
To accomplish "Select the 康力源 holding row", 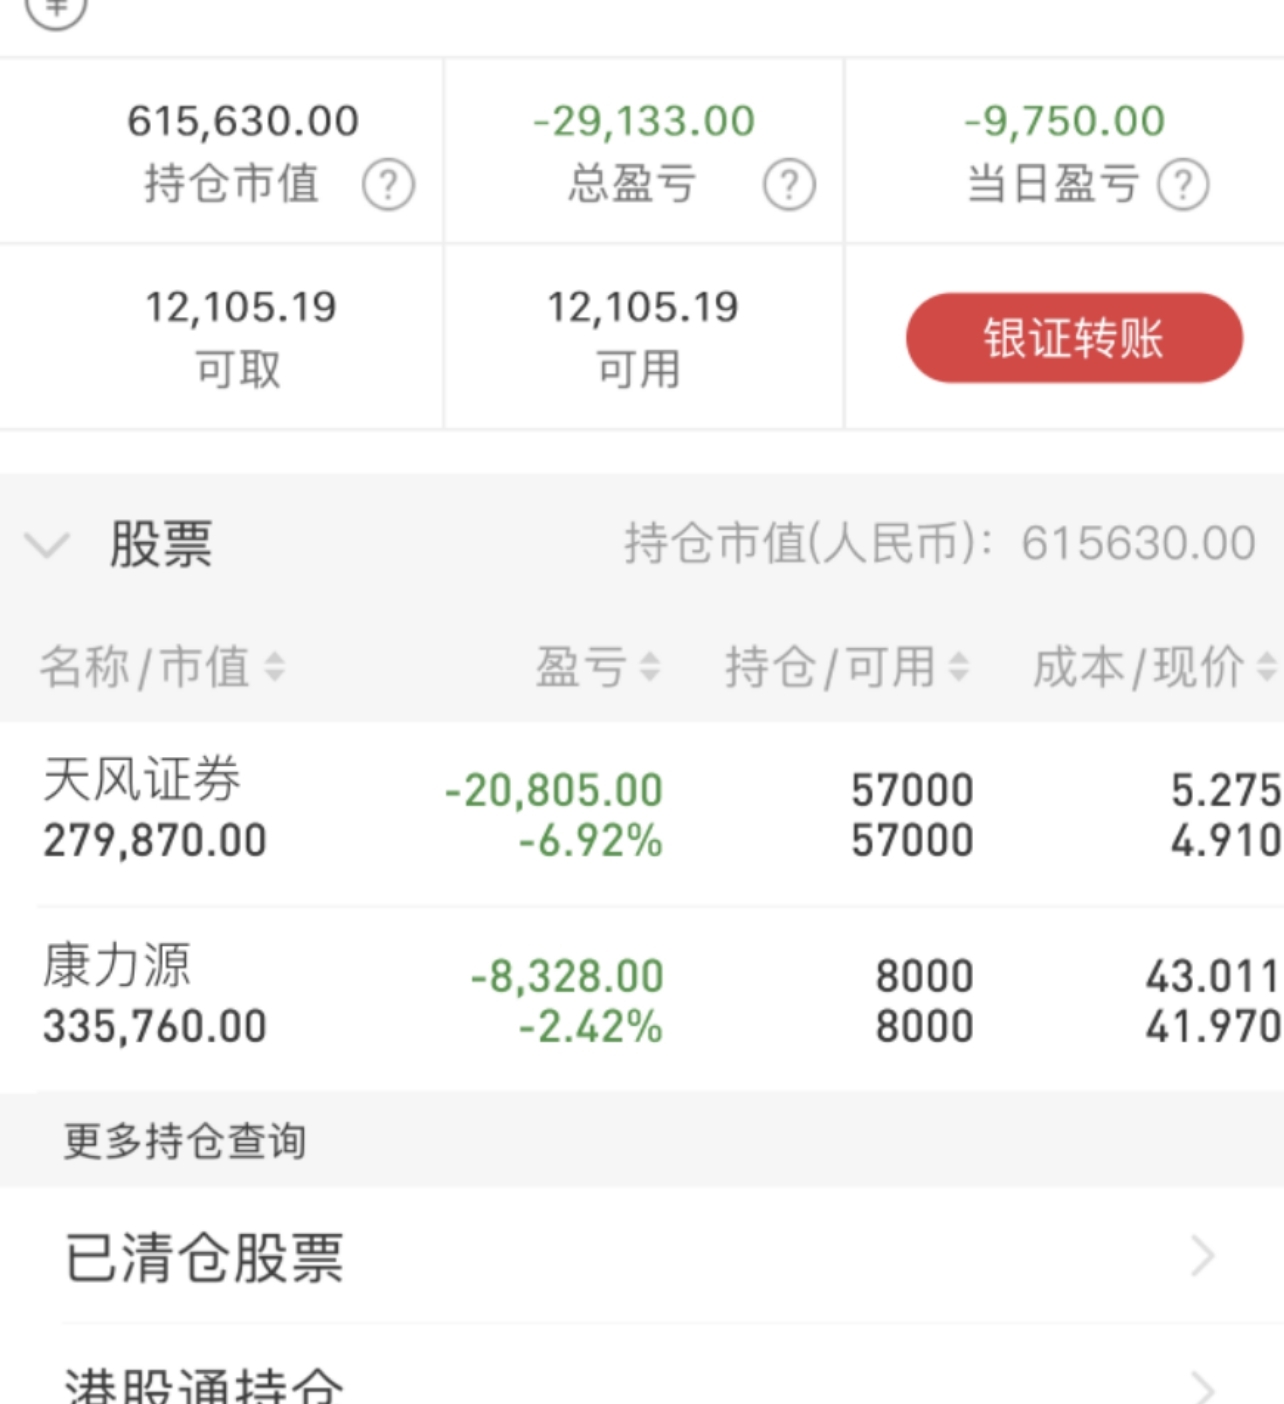I will point(642,999).
